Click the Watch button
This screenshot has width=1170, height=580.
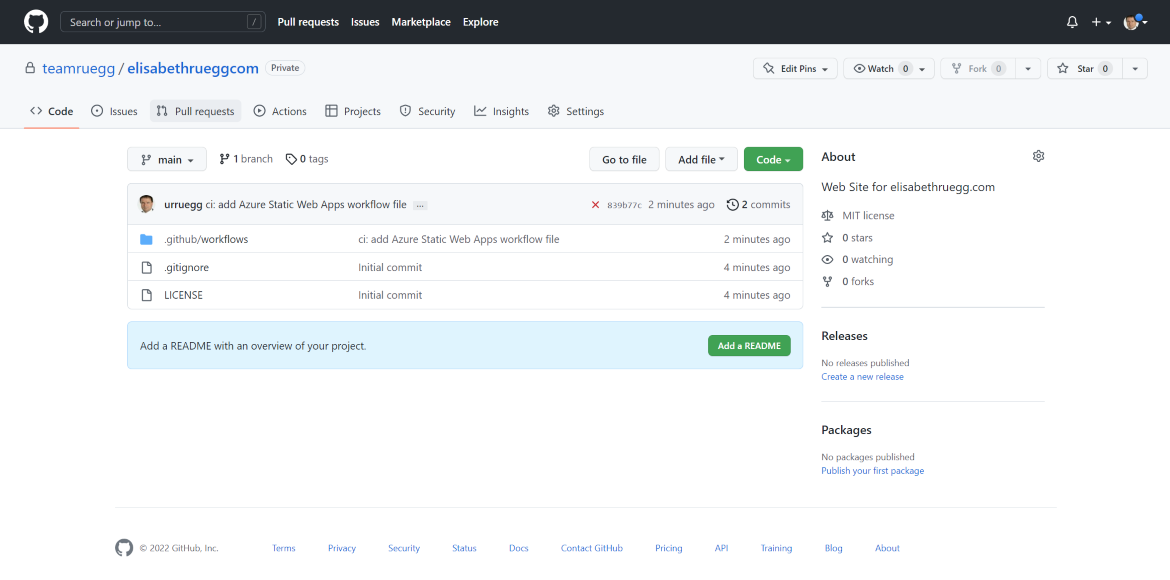tap(889, 69)
